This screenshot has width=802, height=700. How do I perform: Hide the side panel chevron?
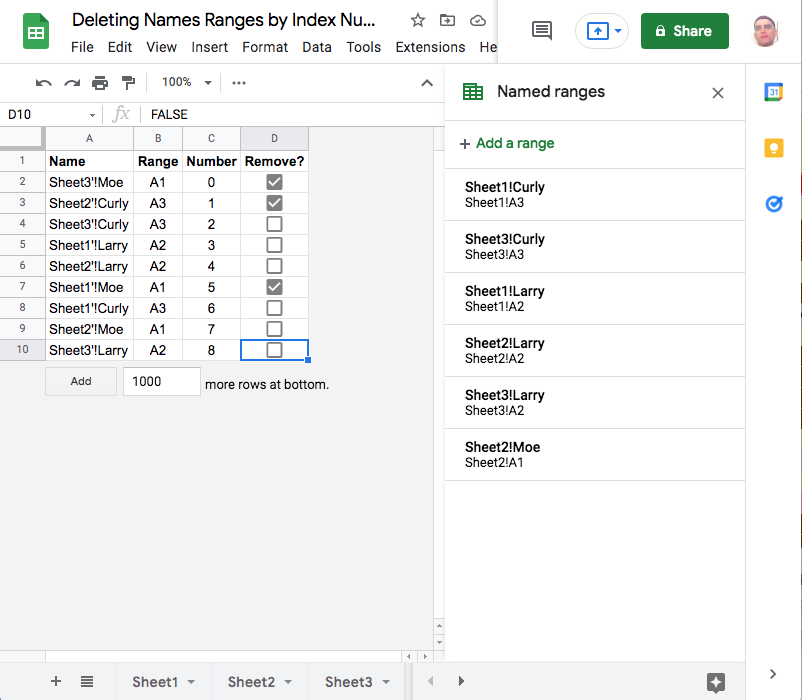pos(773,674)
